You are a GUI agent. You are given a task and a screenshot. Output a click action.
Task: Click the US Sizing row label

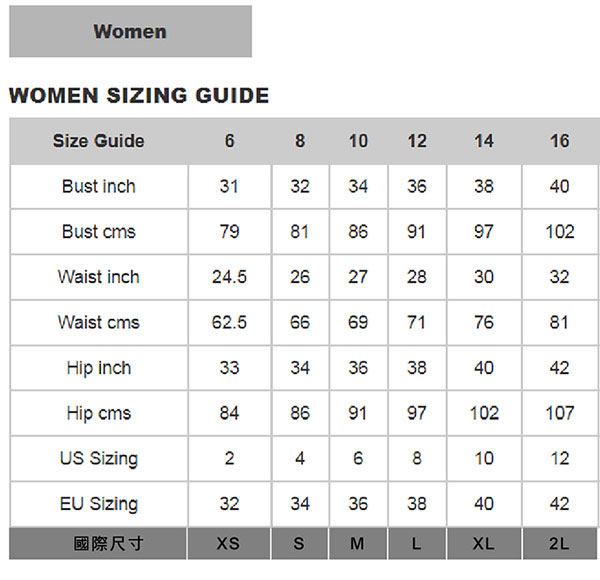click(x=98, y=459)
